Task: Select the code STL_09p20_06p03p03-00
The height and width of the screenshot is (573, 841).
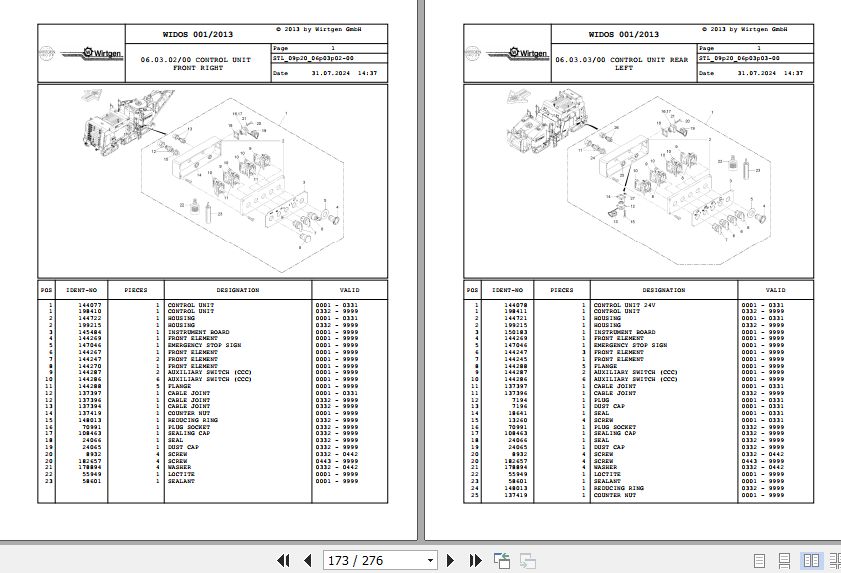Action: tap(739, 58)
